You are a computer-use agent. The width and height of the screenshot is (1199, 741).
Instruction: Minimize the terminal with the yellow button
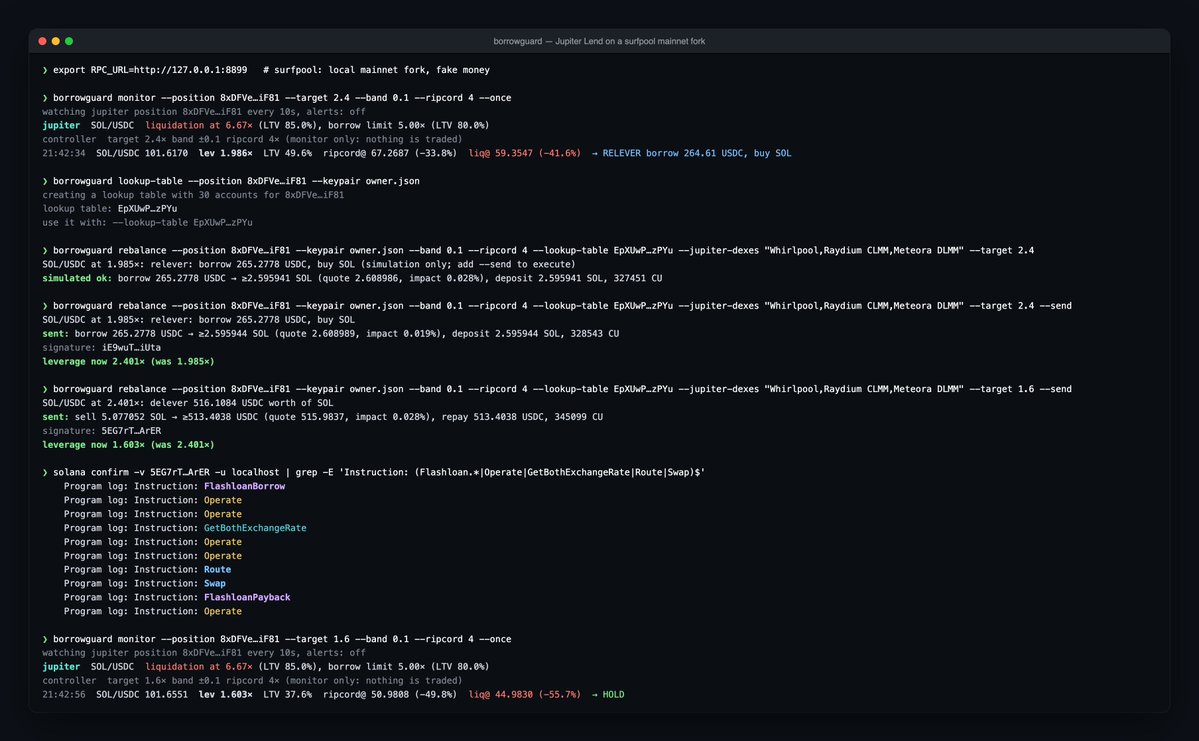[56, 41]
